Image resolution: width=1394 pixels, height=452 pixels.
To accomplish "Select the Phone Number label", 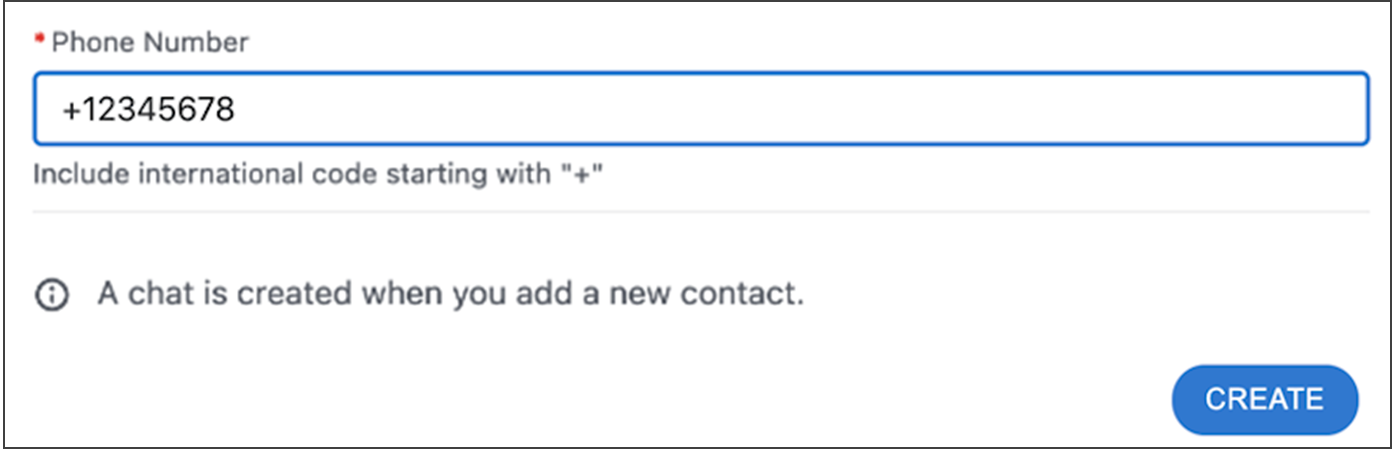I will [x=150, y=42].
